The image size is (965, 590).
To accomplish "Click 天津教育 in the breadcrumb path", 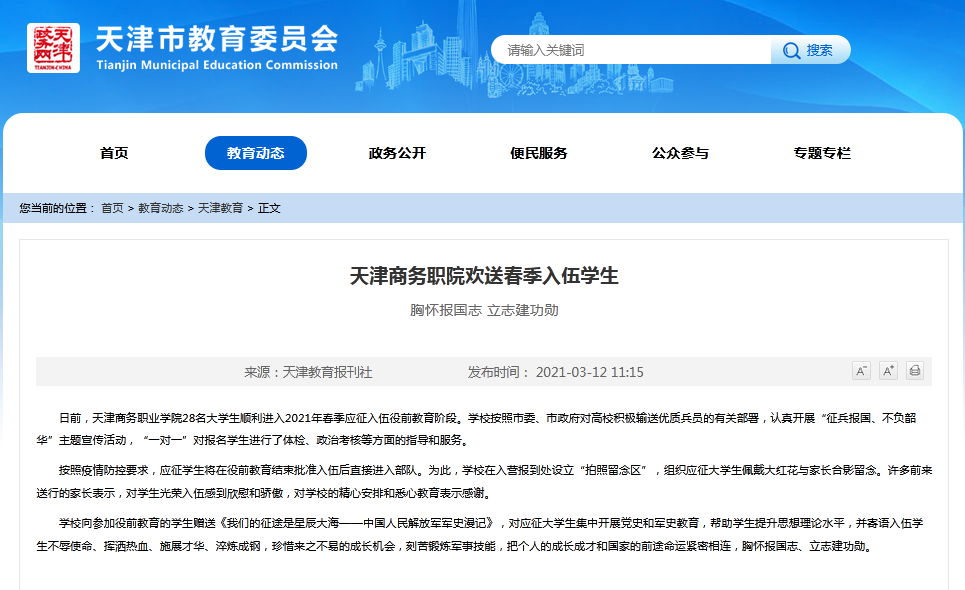I will [220, 208].
